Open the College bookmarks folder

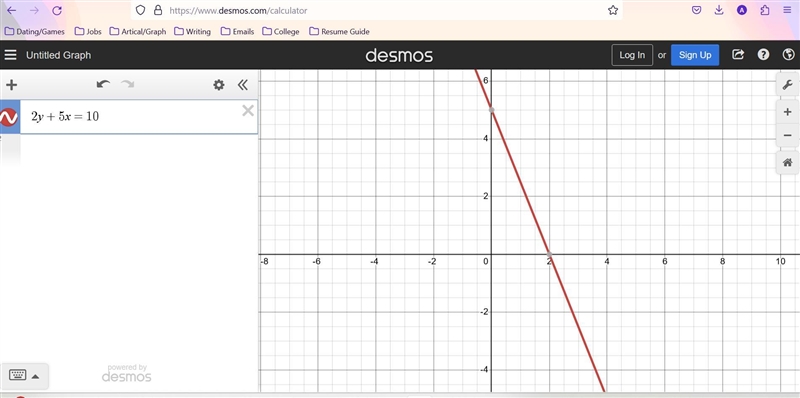point(281,31)
